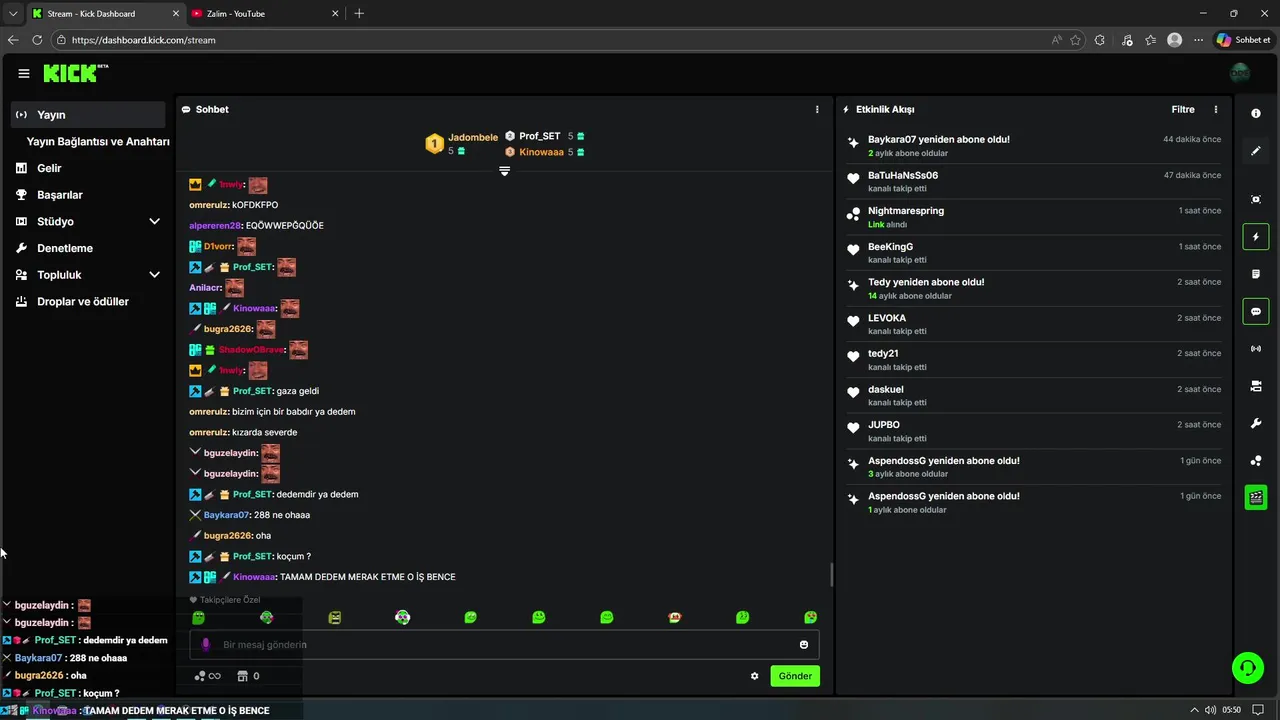Open the info icon in right toolbar
The height and width of the screenshot is (720, 1280).
tap(1256, 114)
